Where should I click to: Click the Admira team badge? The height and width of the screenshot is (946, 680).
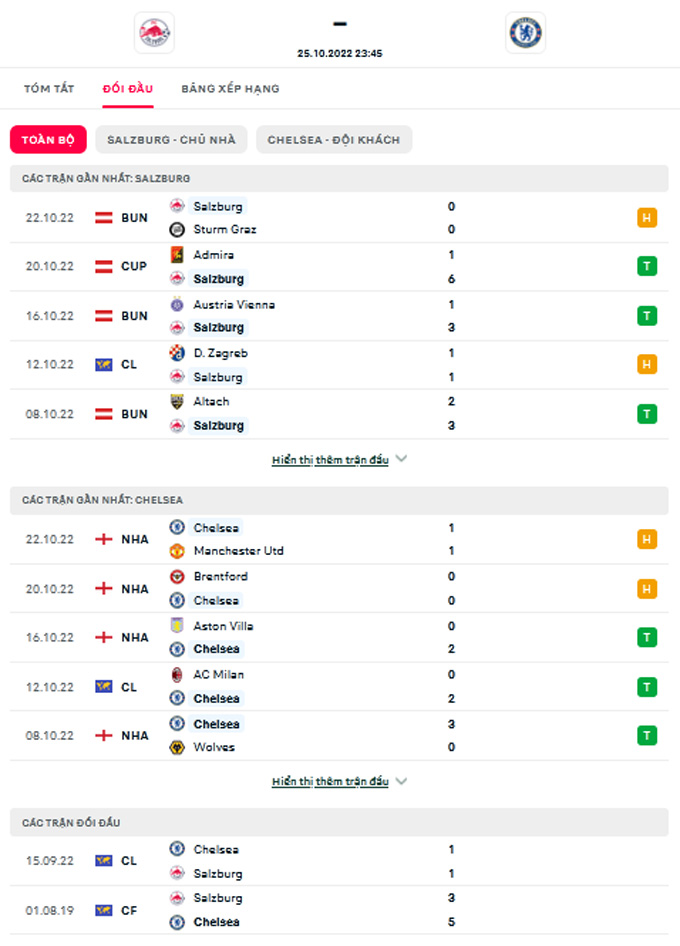tap(177, 255)
